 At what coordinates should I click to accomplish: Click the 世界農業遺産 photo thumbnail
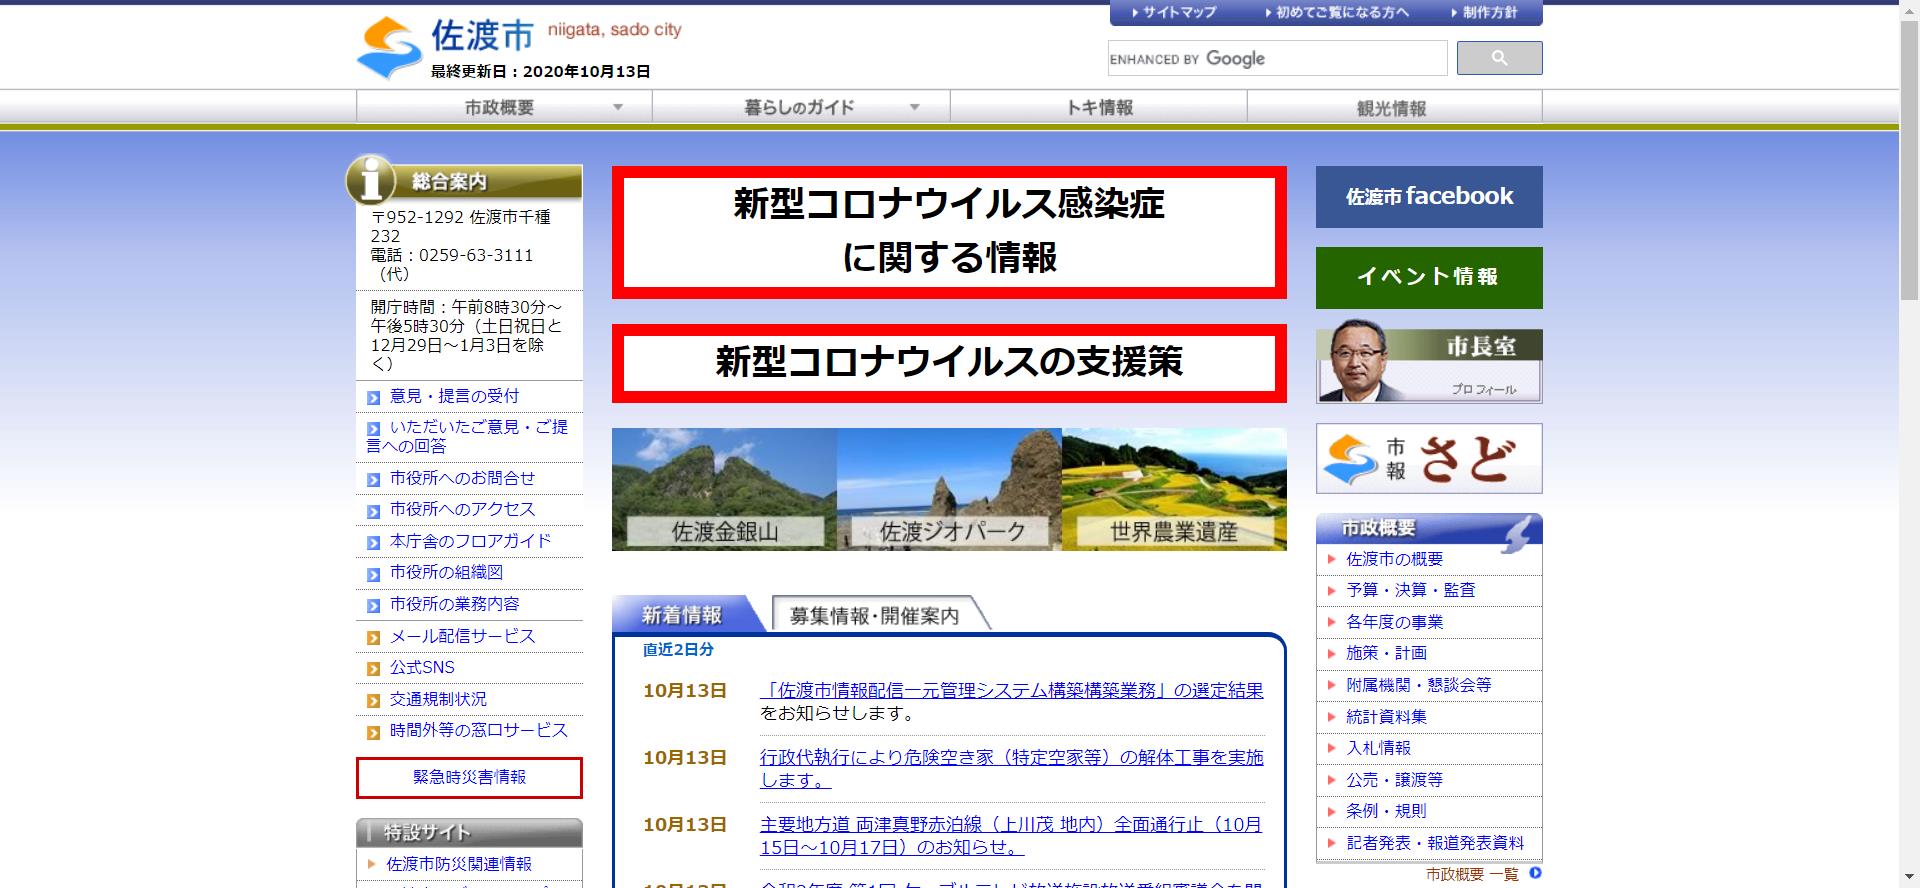tap(1174, 489)
